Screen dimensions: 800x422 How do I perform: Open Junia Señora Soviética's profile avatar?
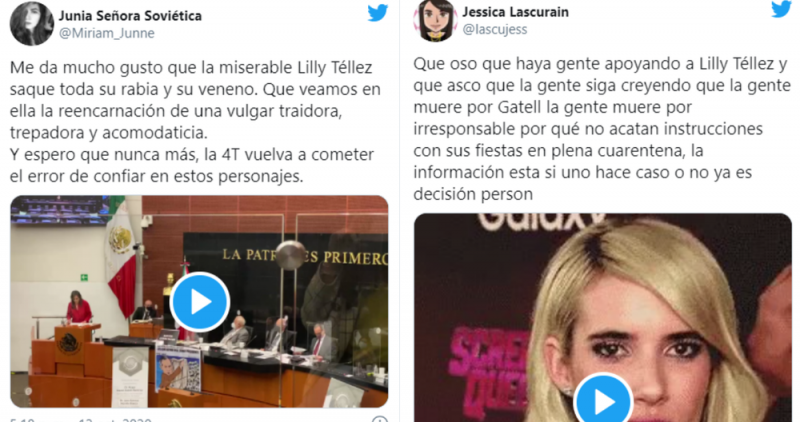[32, 23]
